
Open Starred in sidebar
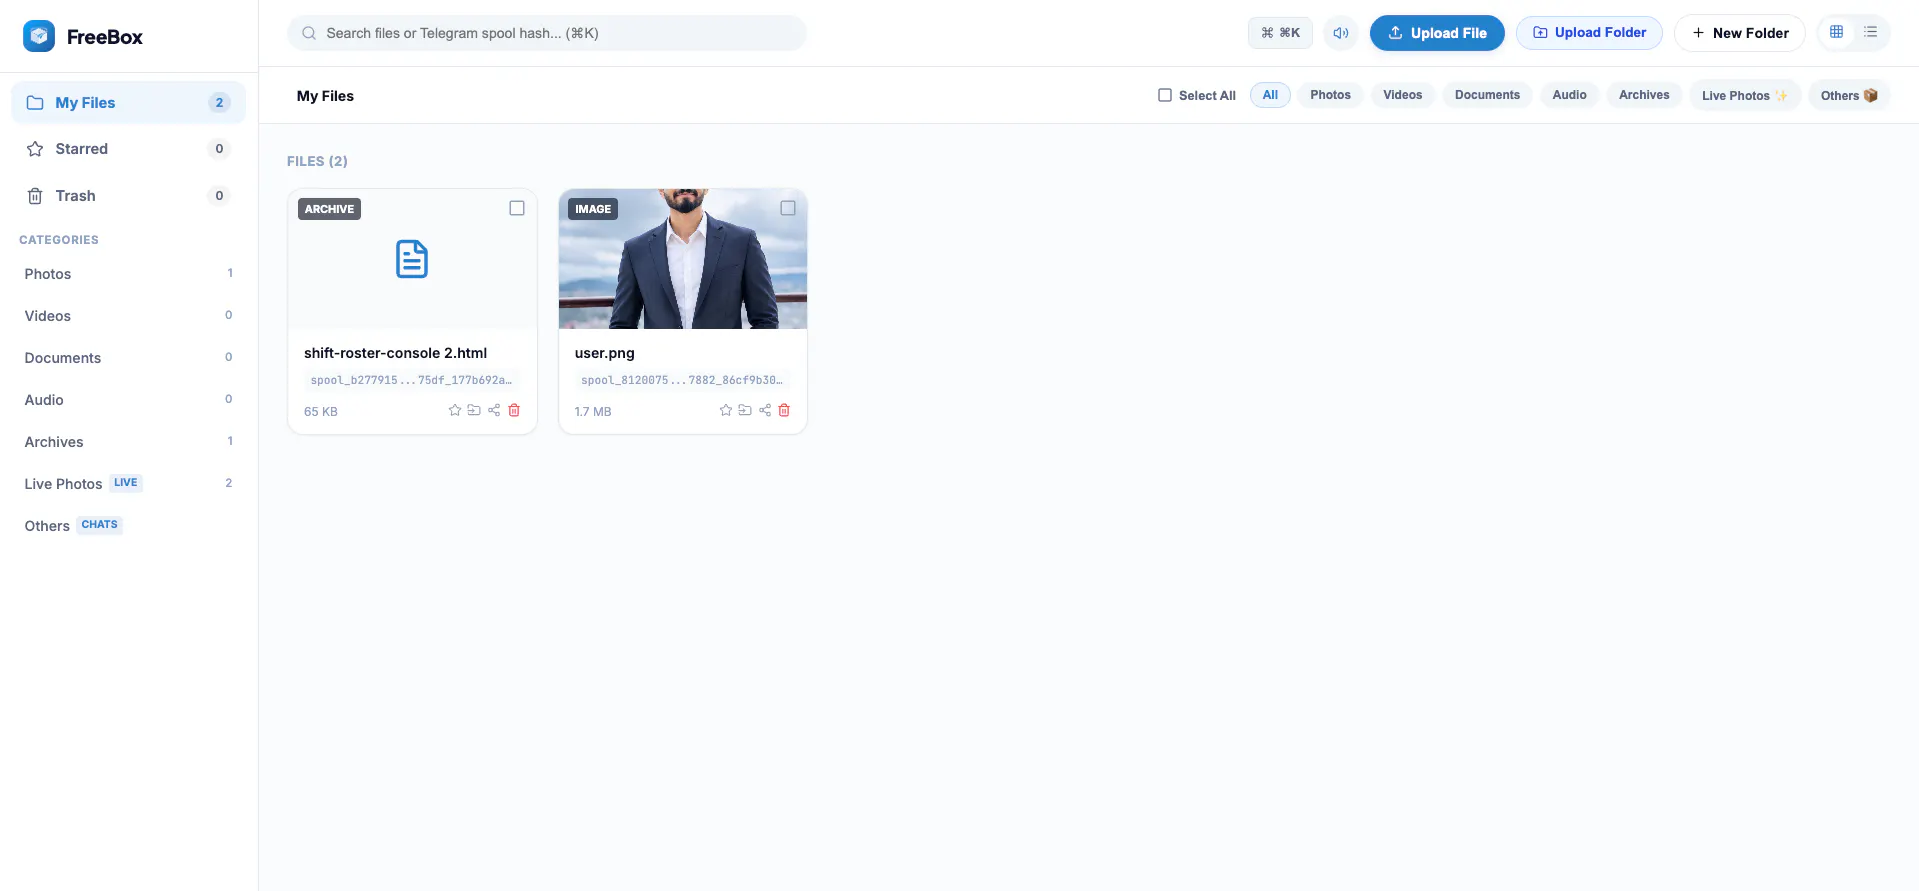[128, 149]
